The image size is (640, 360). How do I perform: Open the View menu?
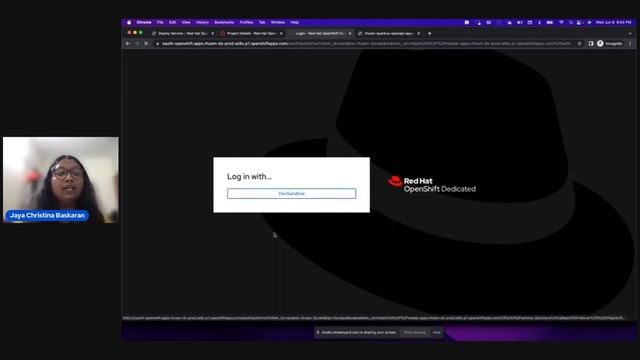(186, 22)
